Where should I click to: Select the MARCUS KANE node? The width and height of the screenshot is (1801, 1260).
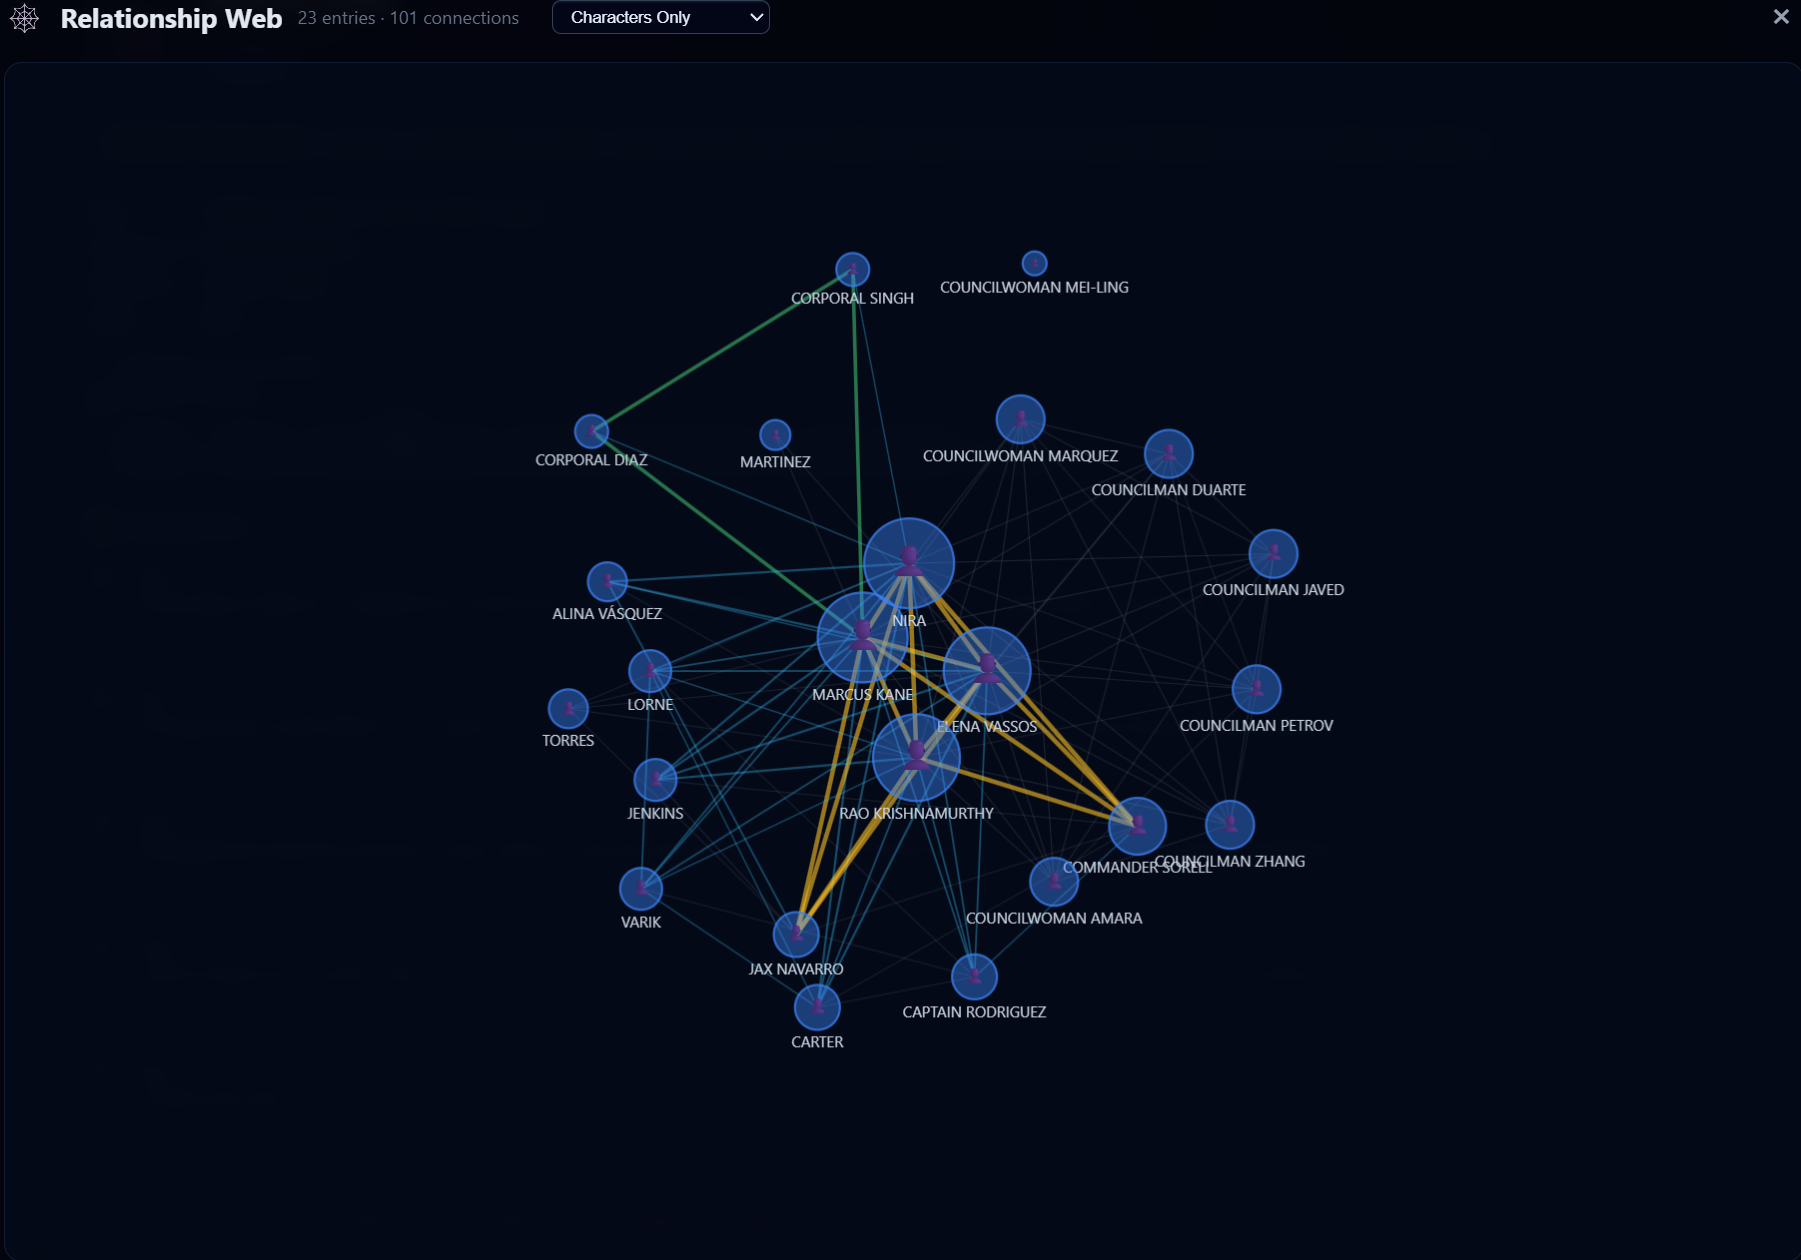[862, 636]
